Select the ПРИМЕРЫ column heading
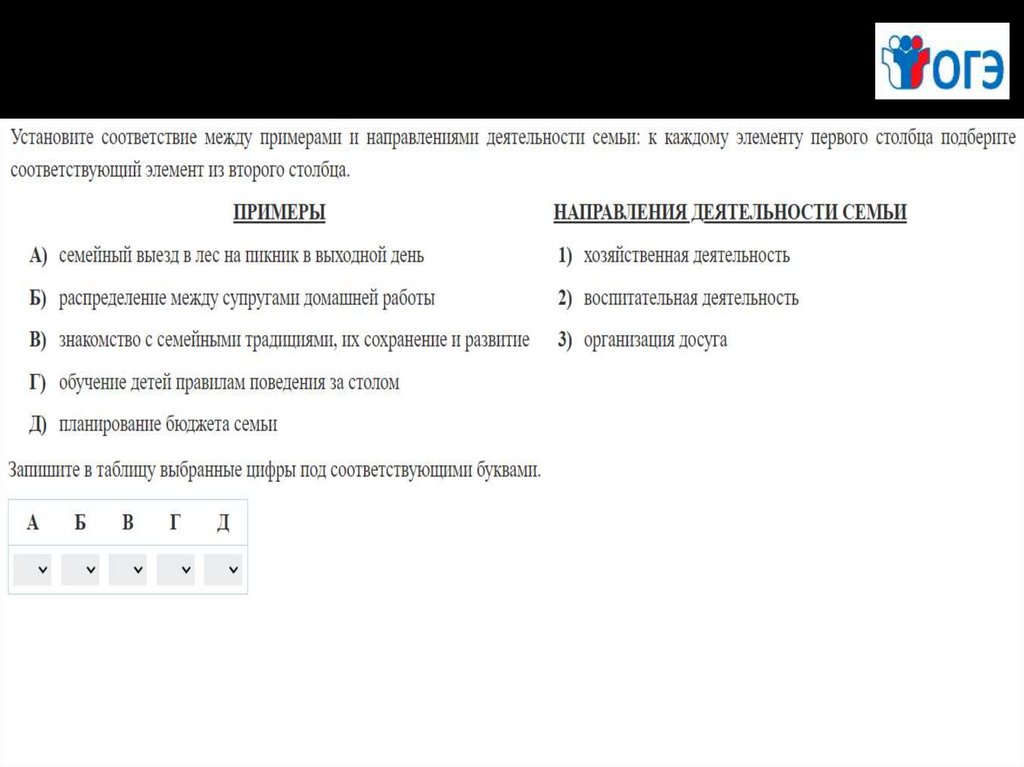1024x767 pixels. tap(279, 212)
